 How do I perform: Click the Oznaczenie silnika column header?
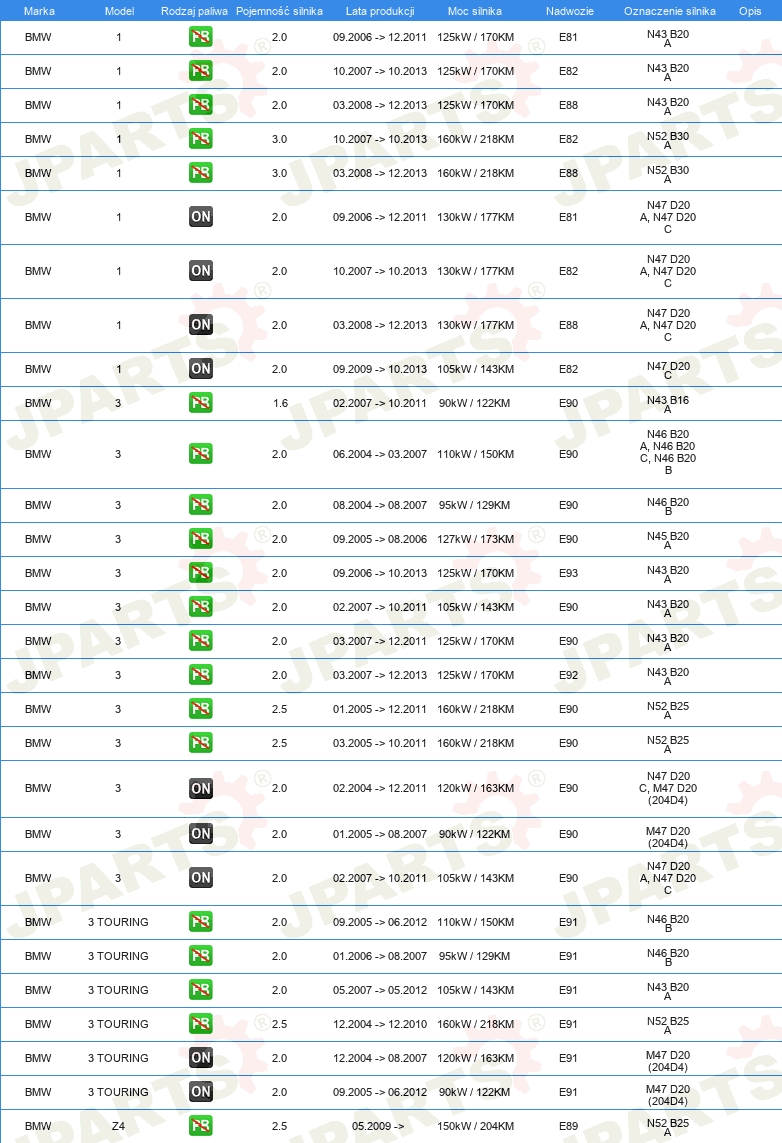click(669, 11)
